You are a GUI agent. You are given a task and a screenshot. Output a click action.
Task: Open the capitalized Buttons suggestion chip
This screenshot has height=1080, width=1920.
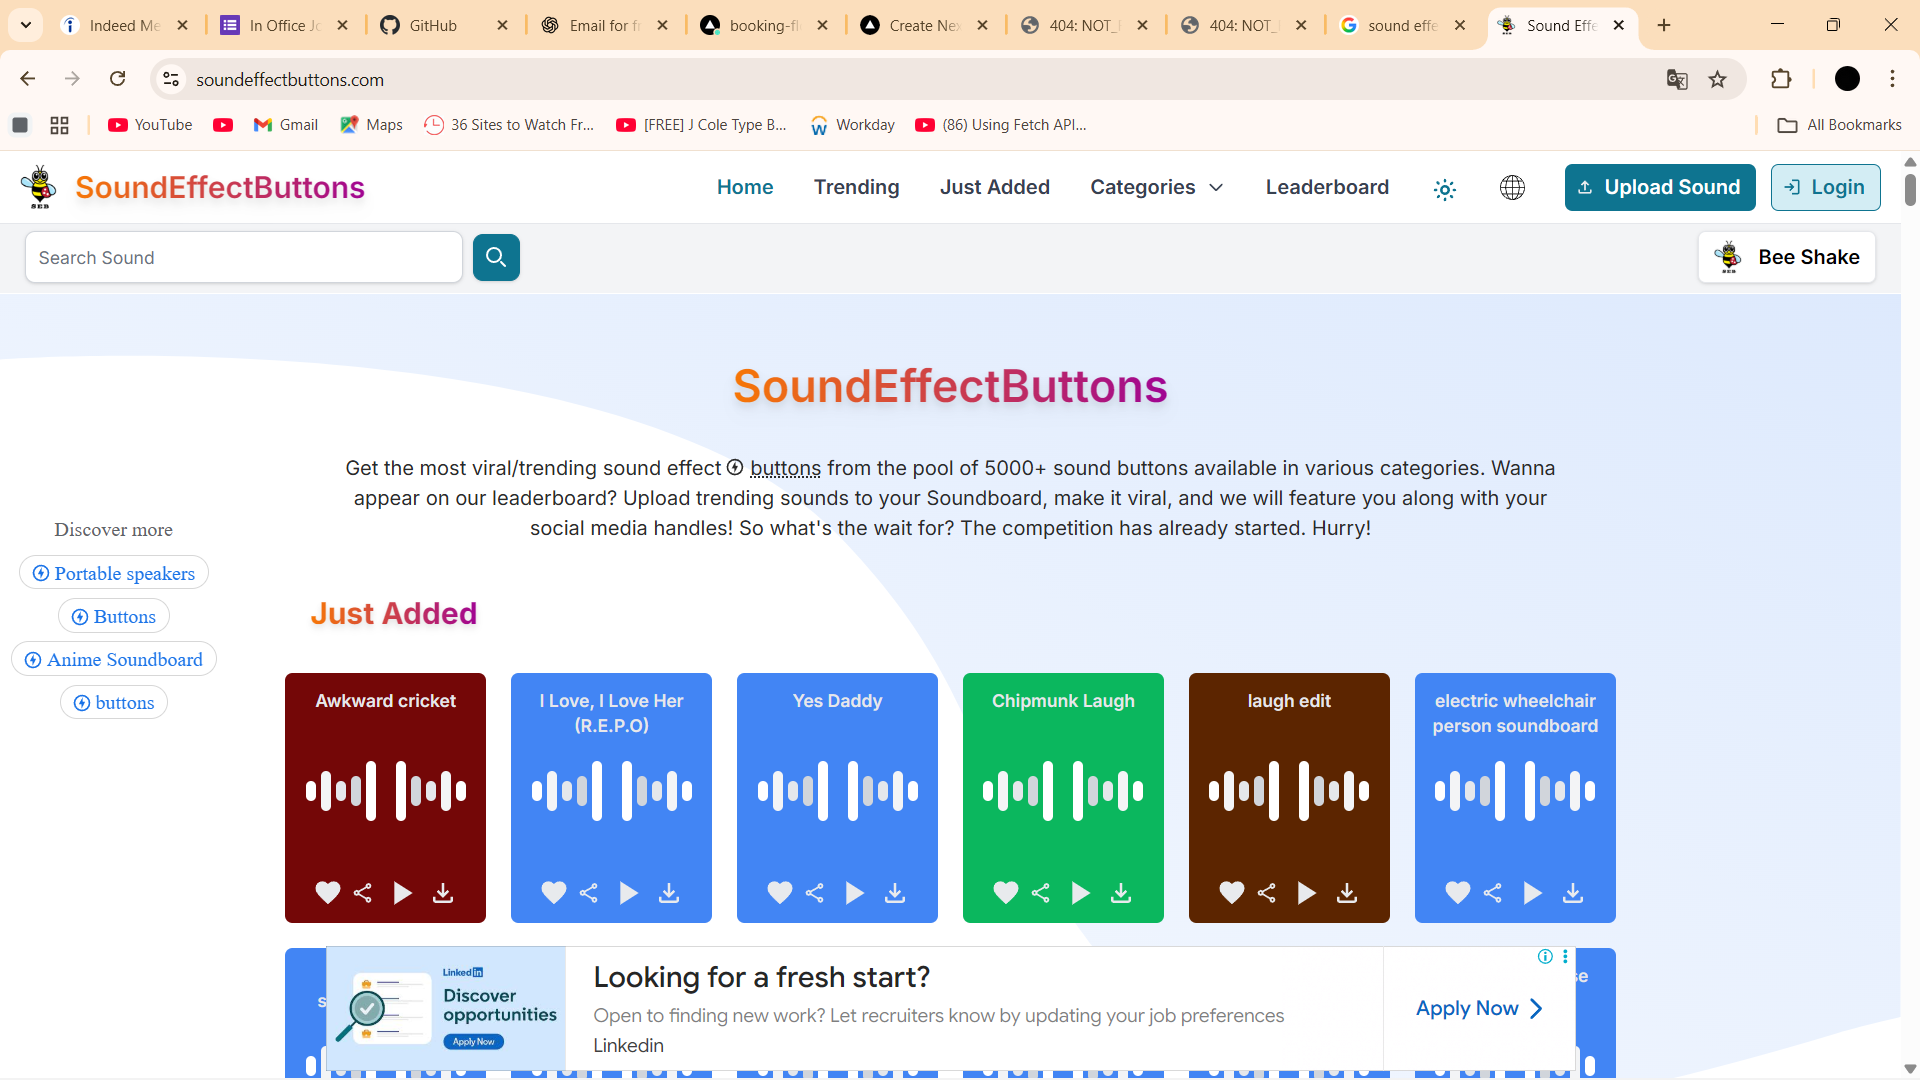(x=114, y=616)
